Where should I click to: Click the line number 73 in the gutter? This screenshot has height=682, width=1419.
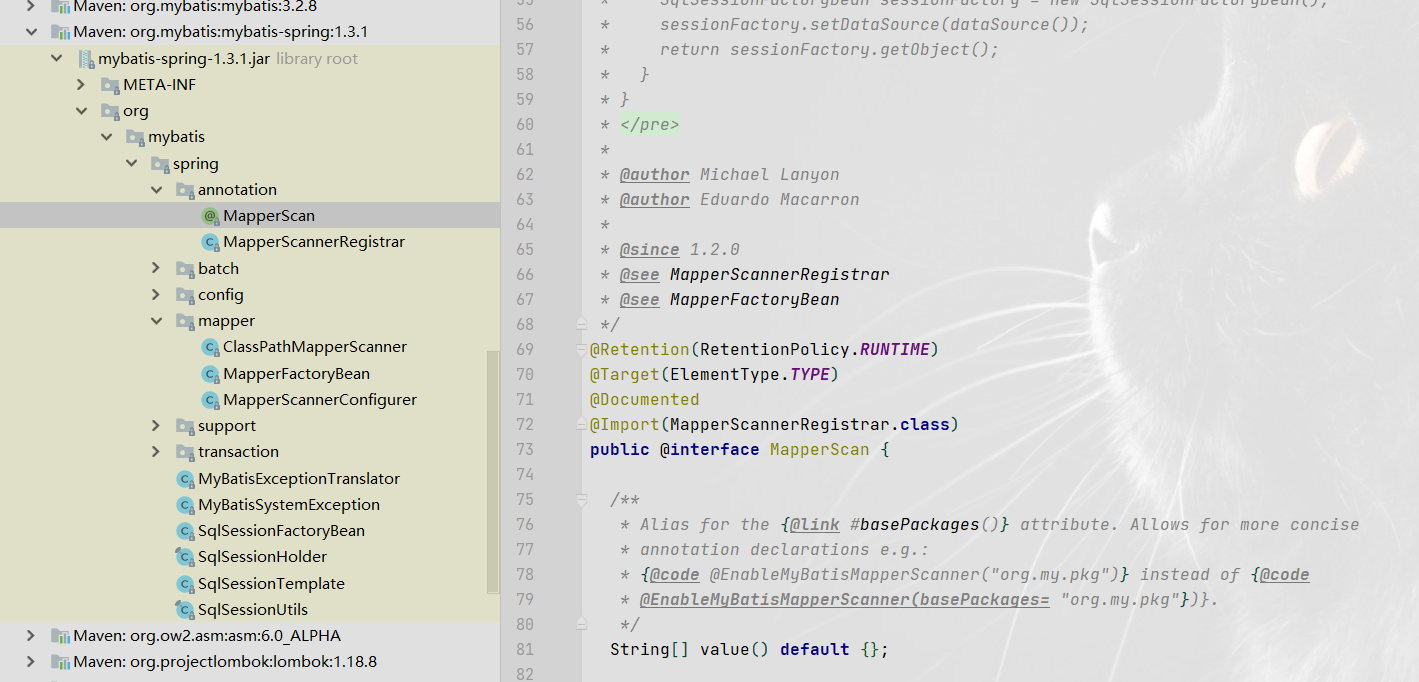tap(523, 450)
